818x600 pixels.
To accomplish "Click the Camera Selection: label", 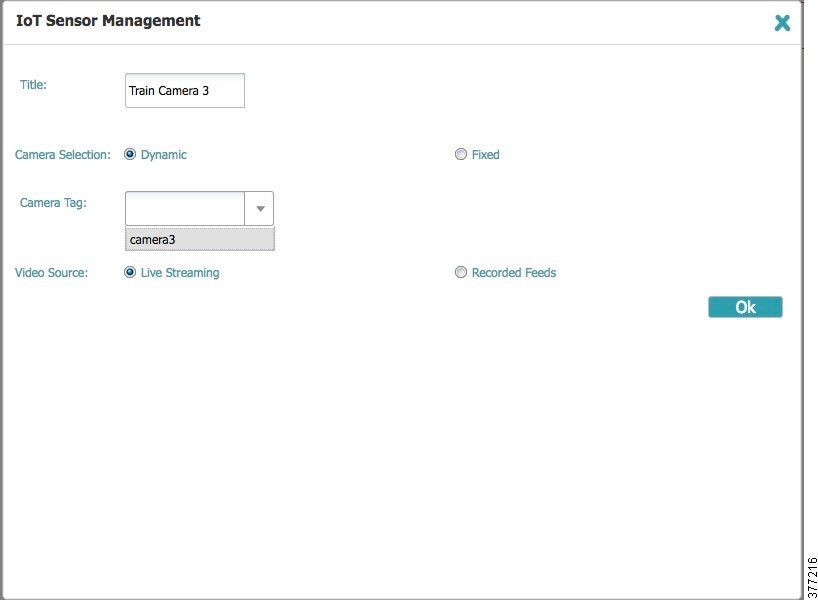I will [x=63, y=155].
